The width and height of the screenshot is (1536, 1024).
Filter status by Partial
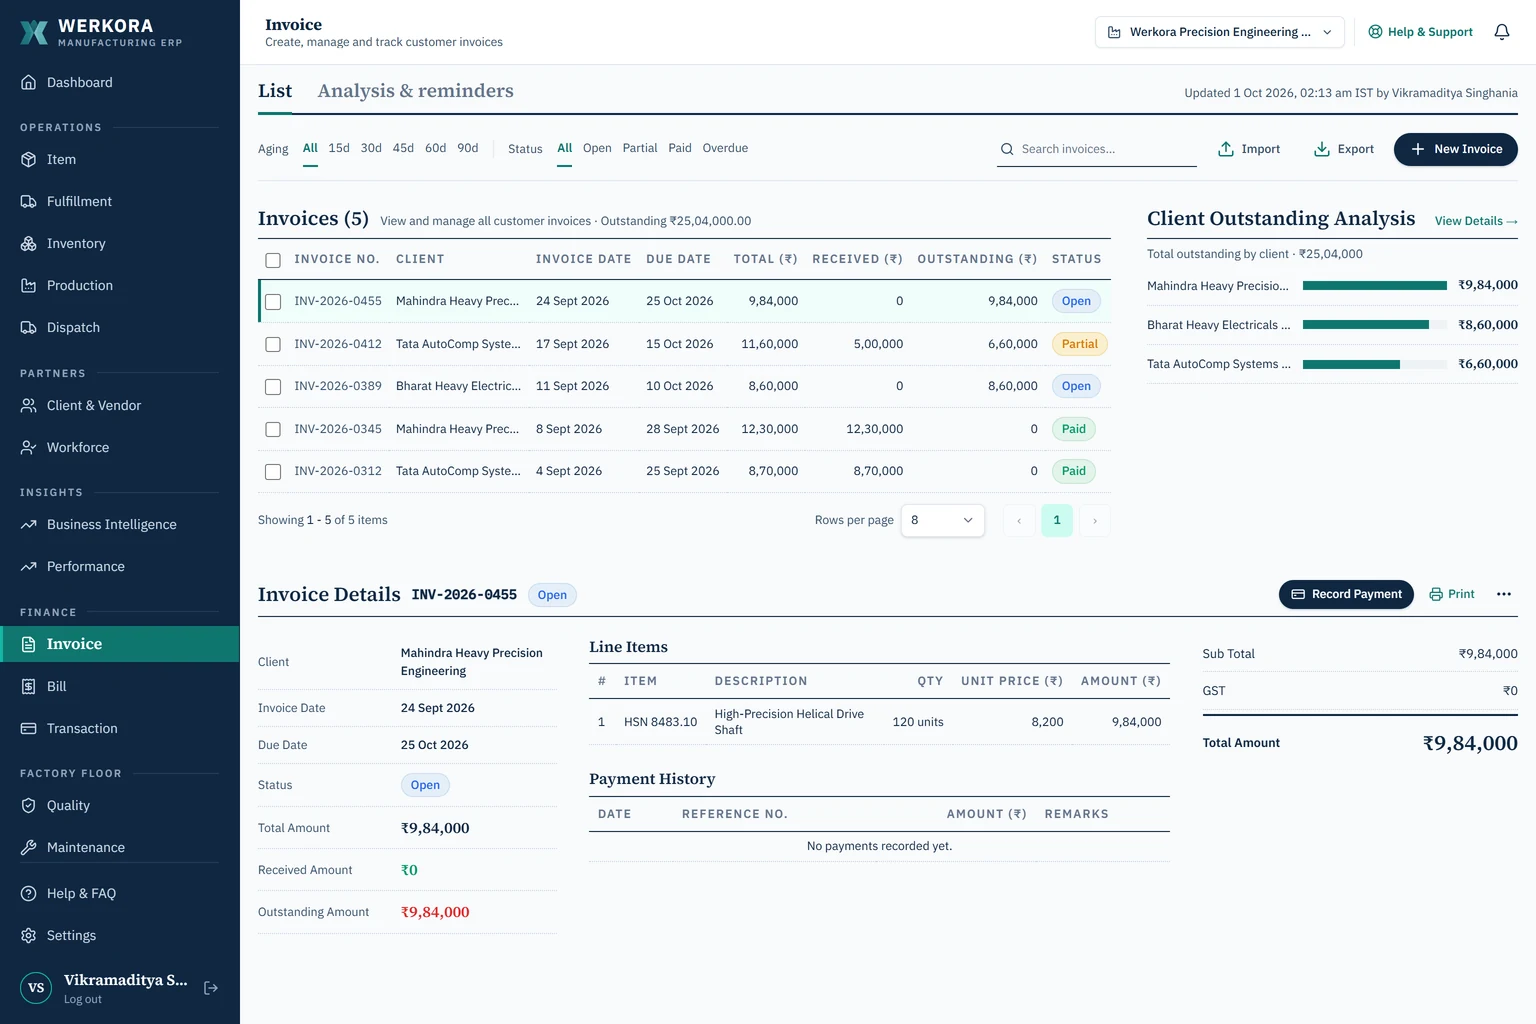tap(640, 148)
